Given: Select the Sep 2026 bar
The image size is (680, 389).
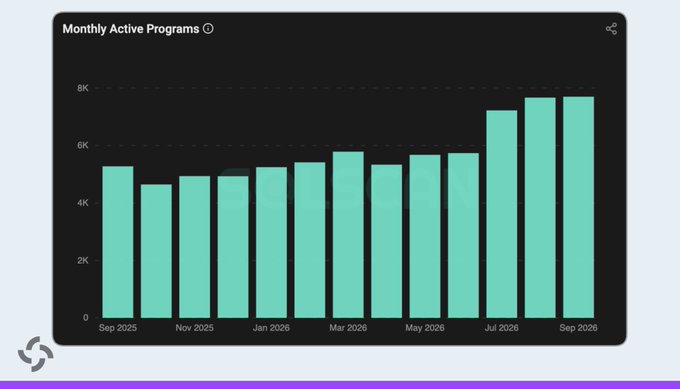Looking at the screenshot, I should [x=578, y=207].
